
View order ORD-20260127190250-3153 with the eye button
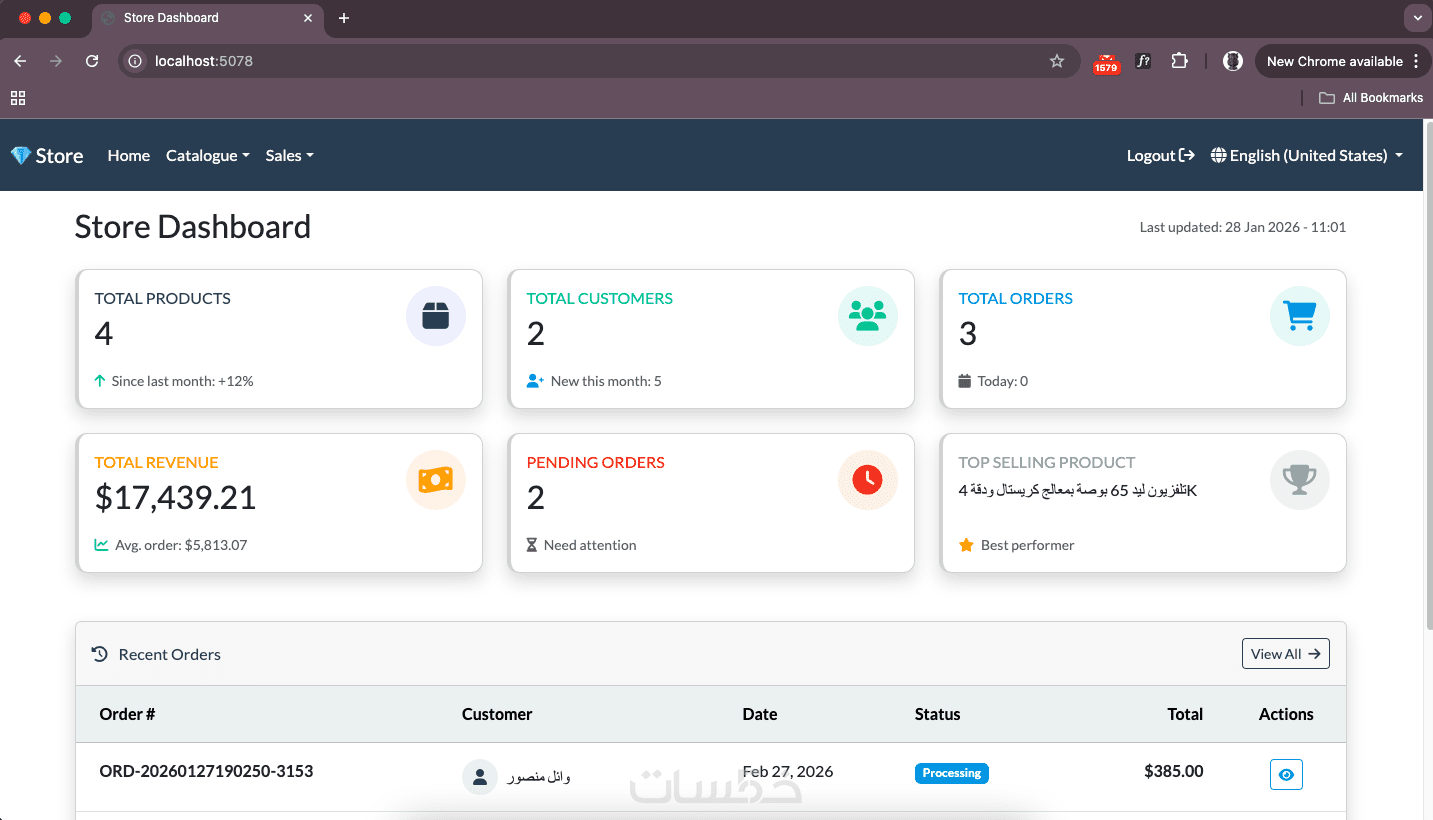[x=1286, y=774]
